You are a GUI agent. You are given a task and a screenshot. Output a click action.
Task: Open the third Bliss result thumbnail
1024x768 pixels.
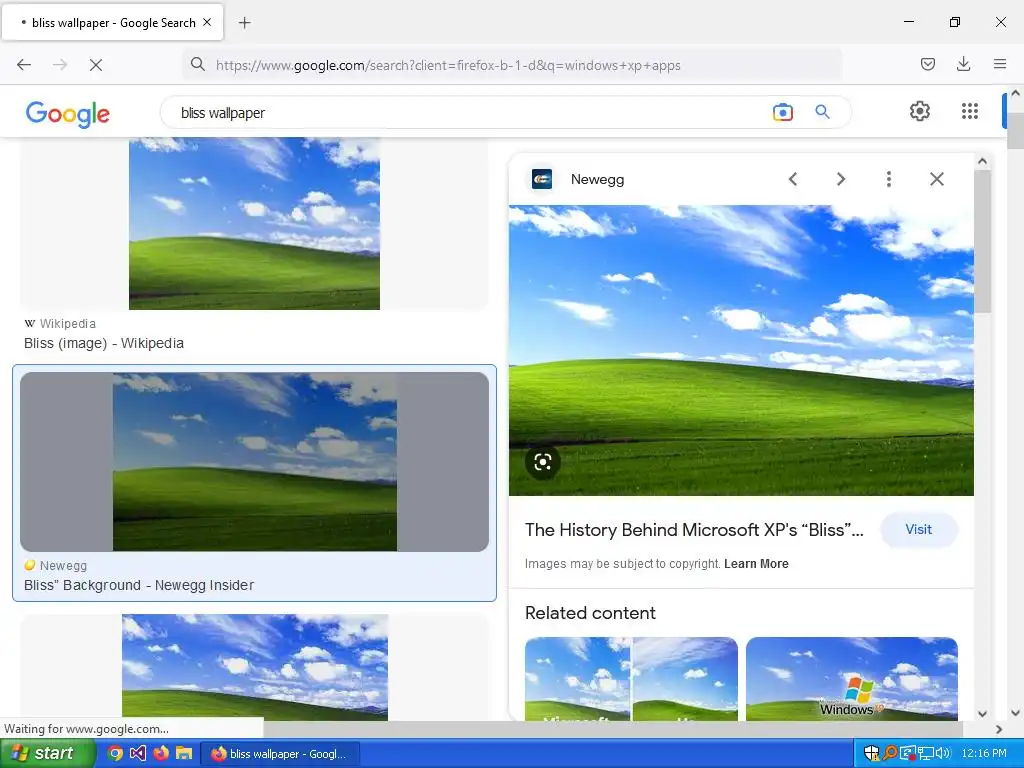click(255, 667)
